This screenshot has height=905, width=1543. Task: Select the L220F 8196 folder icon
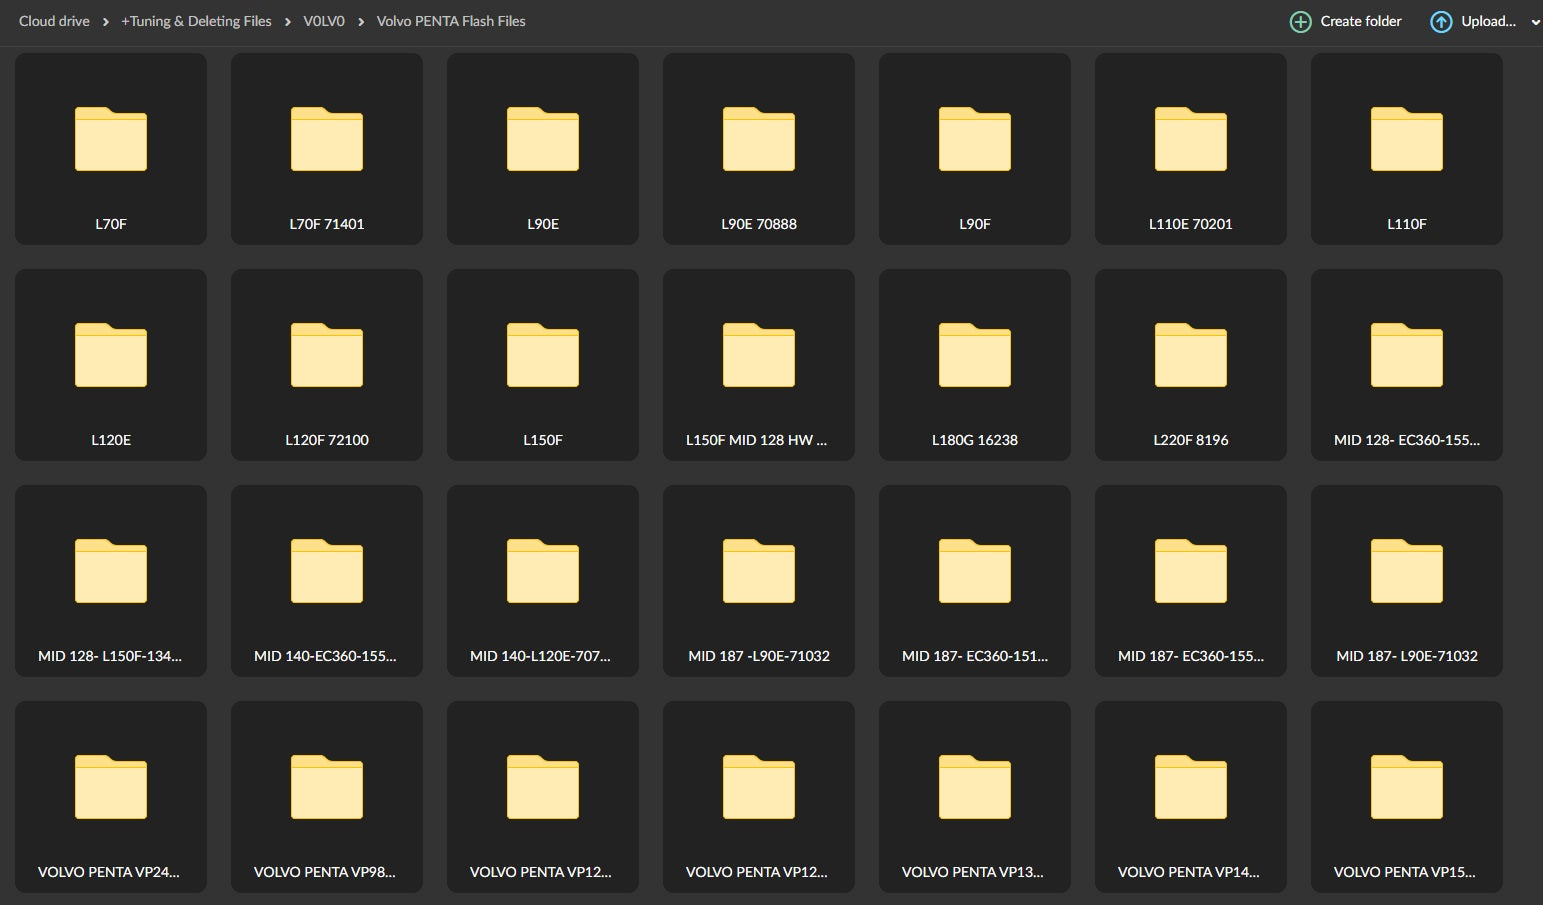pos(1191,356)
